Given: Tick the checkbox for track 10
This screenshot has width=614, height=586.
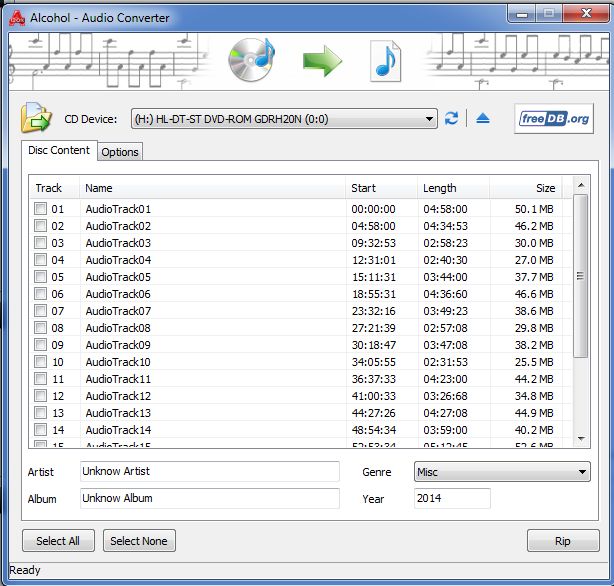Looking at the screenshot, I should point(40,362).
